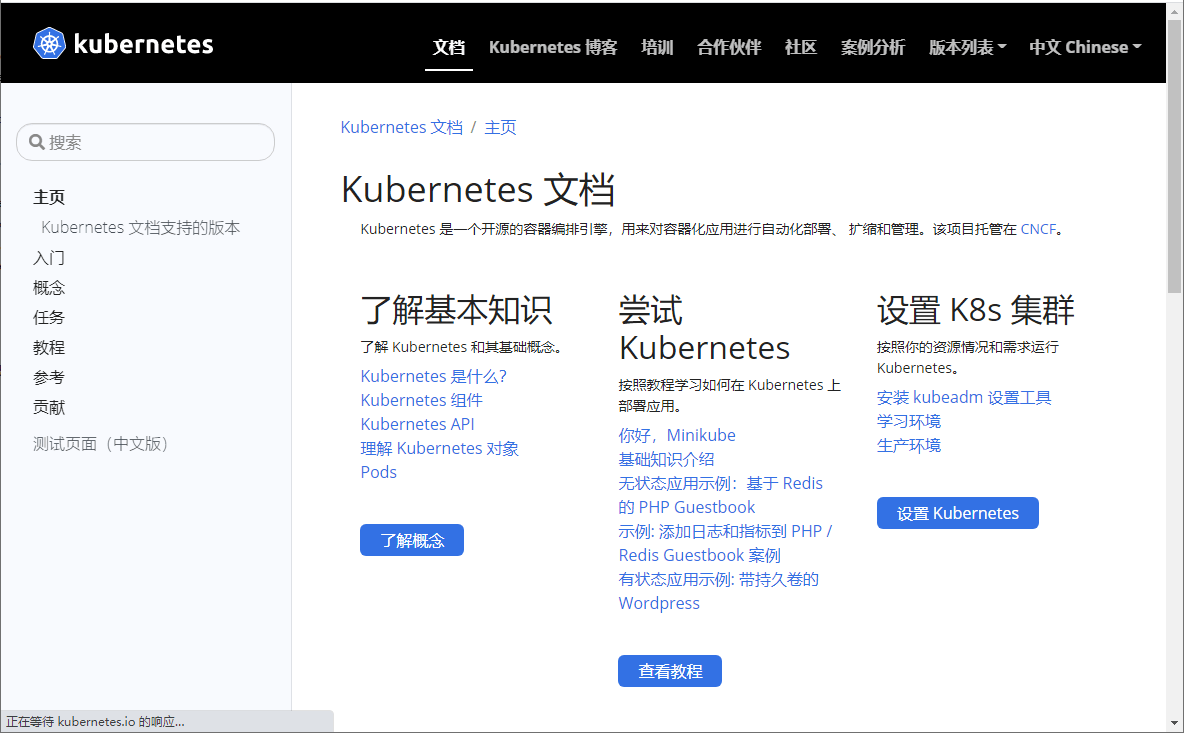This screenshot has height=733, width=1184.
Task: Go to 培训 in the top navigation
Action: [x=657, y=48]
